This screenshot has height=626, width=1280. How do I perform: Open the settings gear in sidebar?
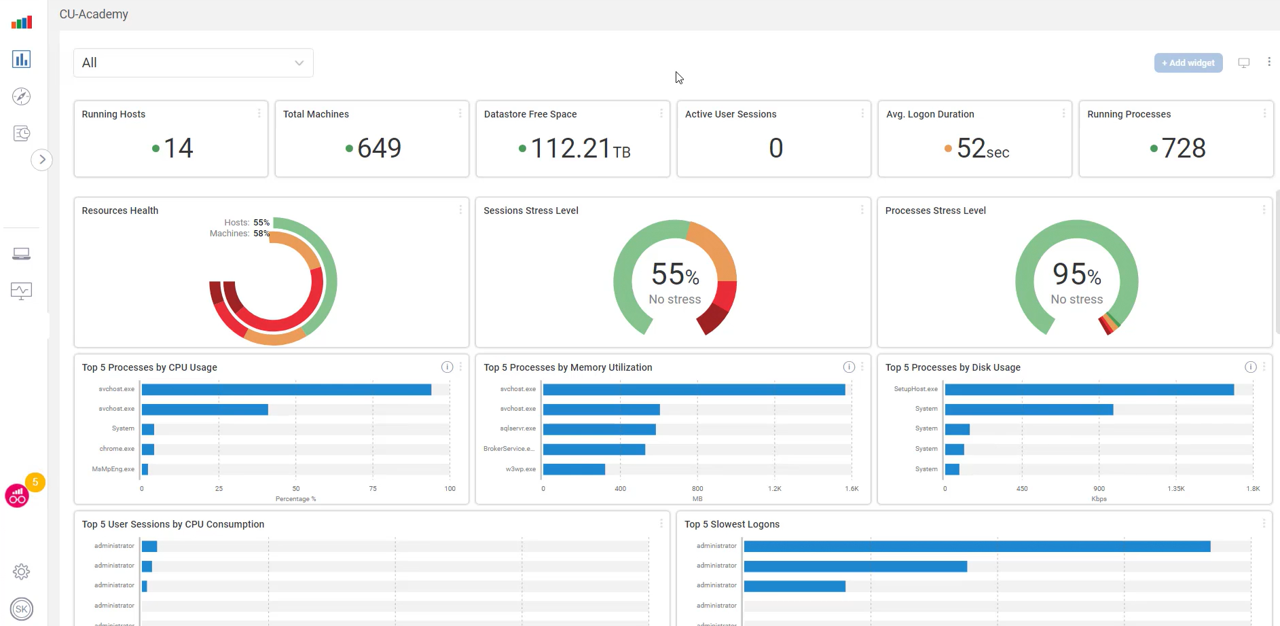(x=21, y=572)
